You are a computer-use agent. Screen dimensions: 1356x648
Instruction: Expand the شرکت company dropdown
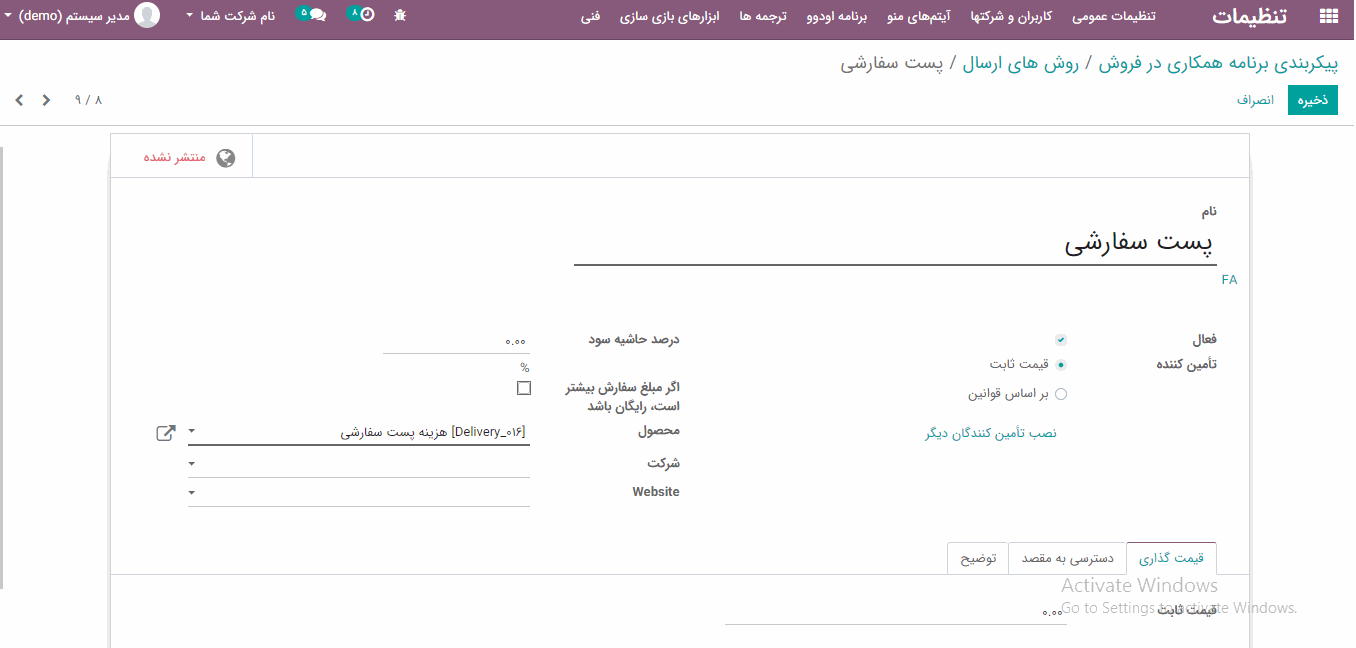[x=192, y=464]
